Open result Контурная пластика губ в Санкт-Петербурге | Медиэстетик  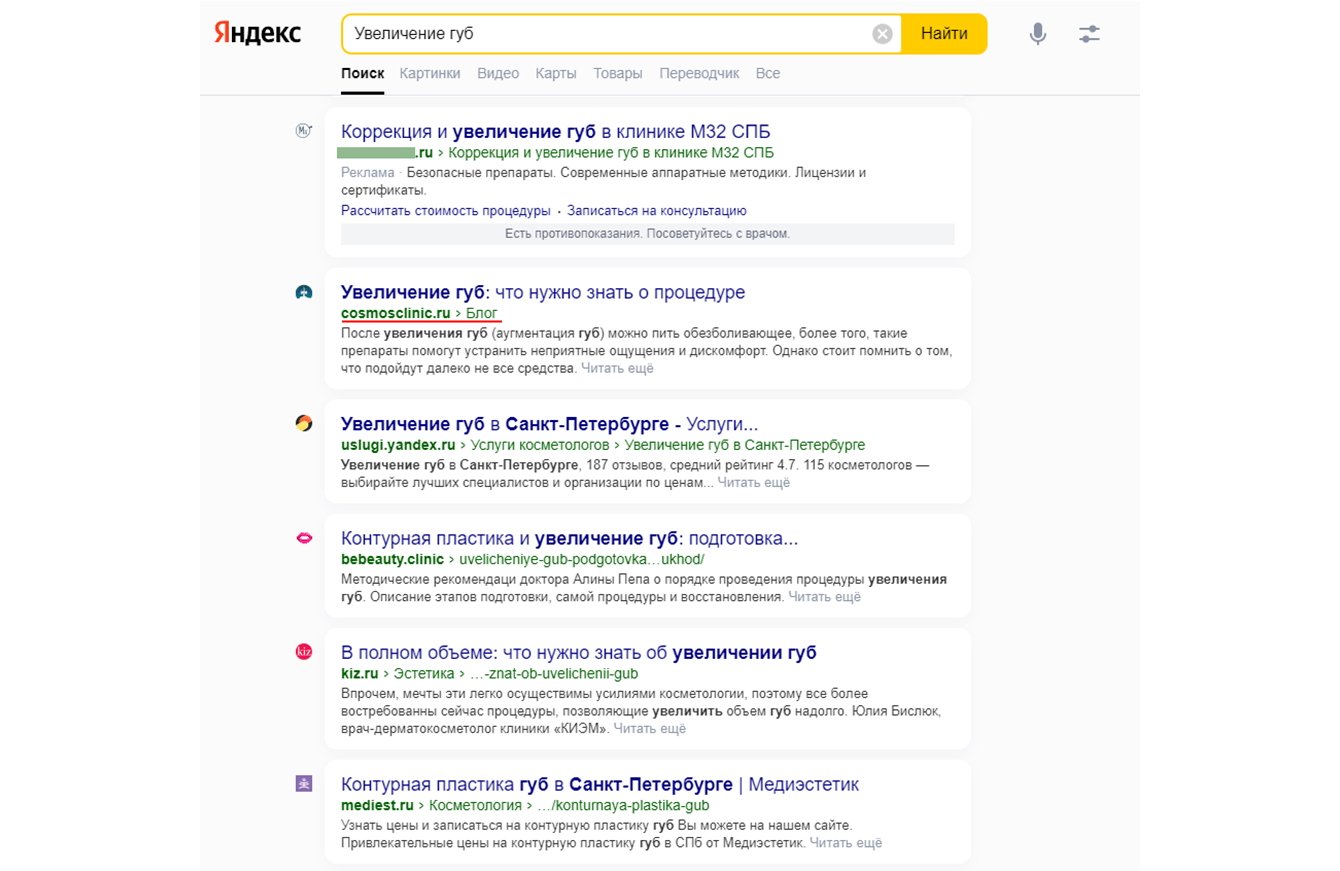coord(600,784)
